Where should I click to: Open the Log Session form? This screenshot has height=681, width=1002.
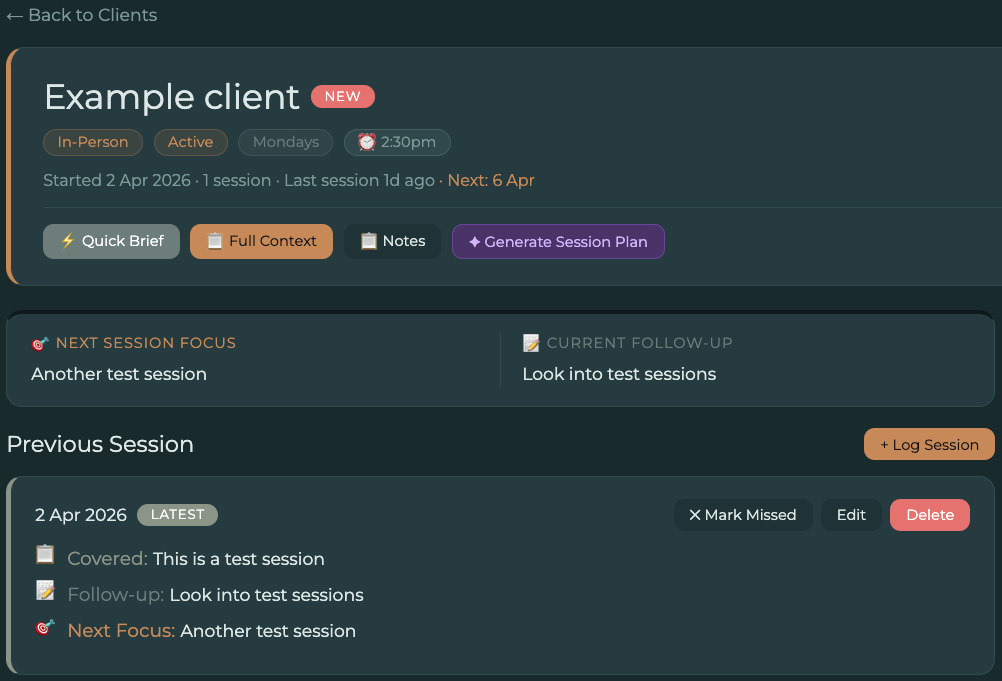coord(928,444)
